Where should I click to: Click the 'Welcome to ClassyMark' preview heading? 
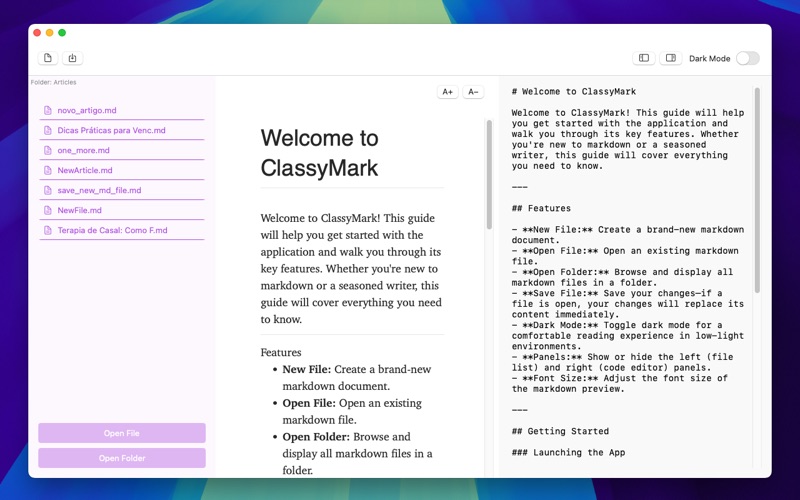pos(319,153)
